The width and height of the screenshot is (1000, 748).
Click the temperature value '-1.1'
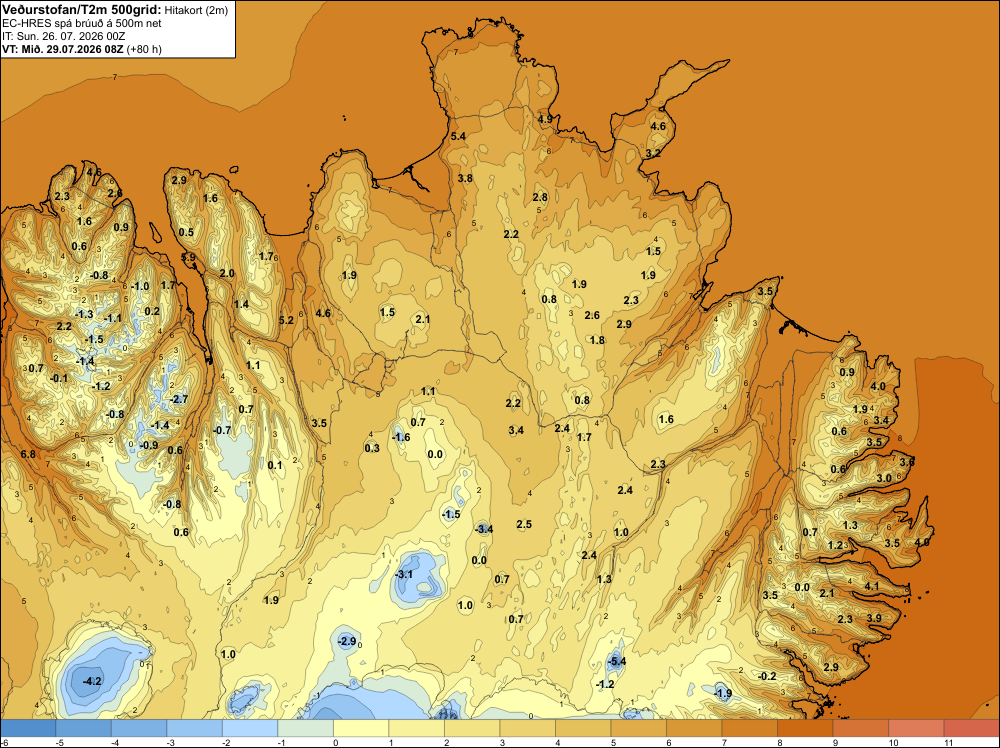point(112,318)
